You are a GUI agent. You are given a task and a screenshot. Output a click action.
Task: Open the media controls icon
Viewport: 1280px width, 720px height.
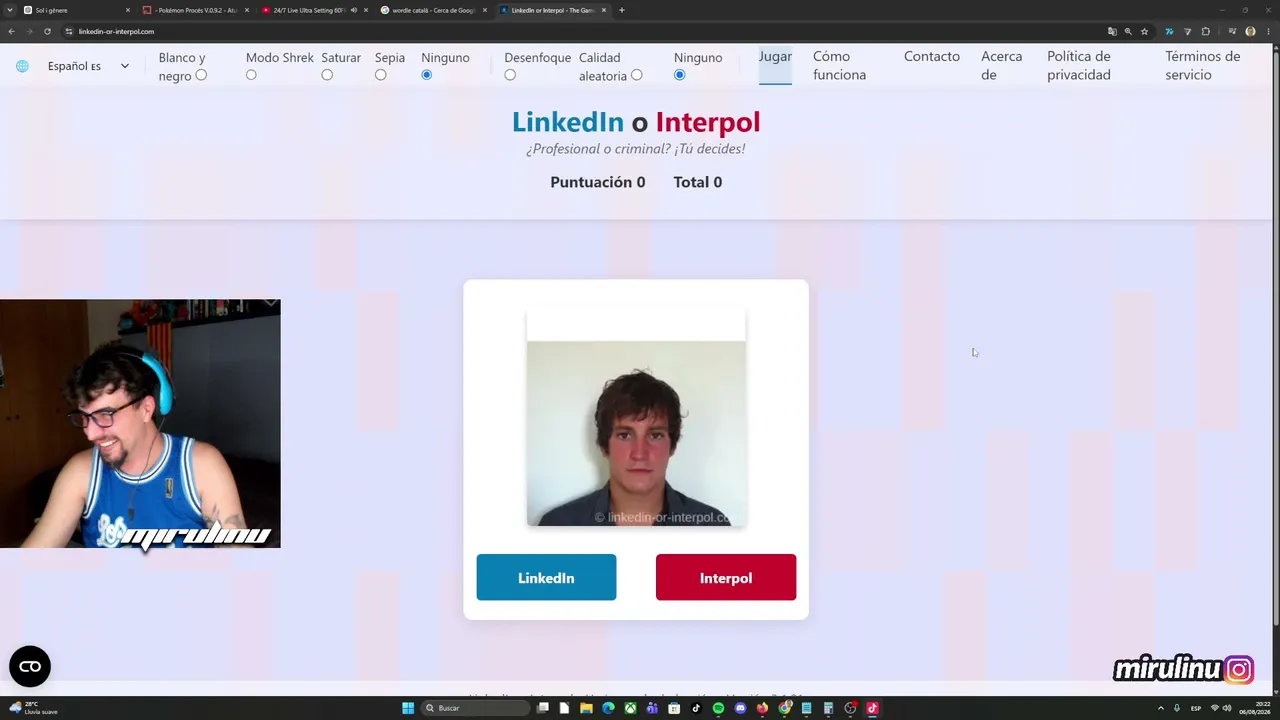click(1232, 31)
